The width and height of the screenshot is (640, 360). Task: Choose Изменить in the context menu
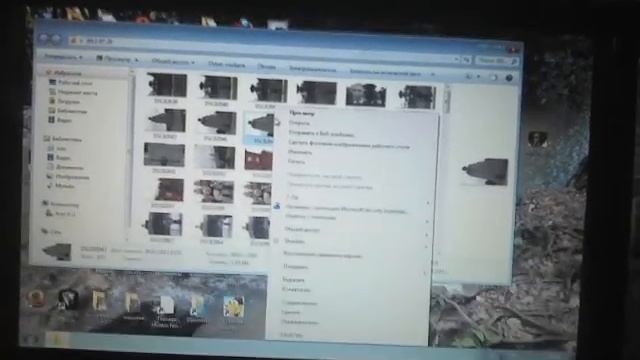(x=300, y=152)
